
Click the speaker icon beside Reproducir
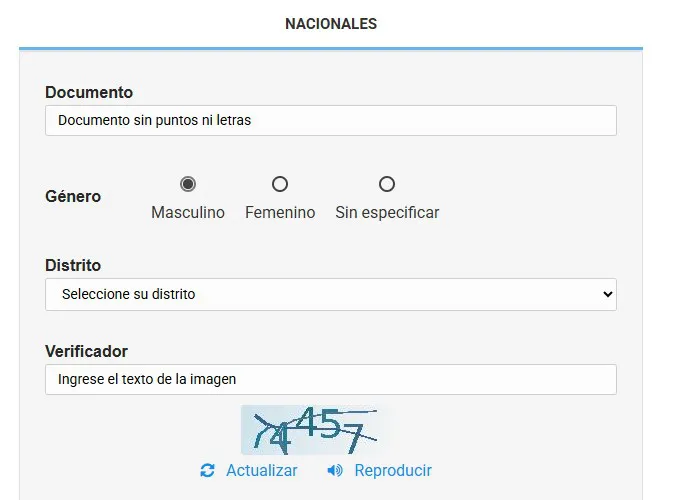(335, 470)
